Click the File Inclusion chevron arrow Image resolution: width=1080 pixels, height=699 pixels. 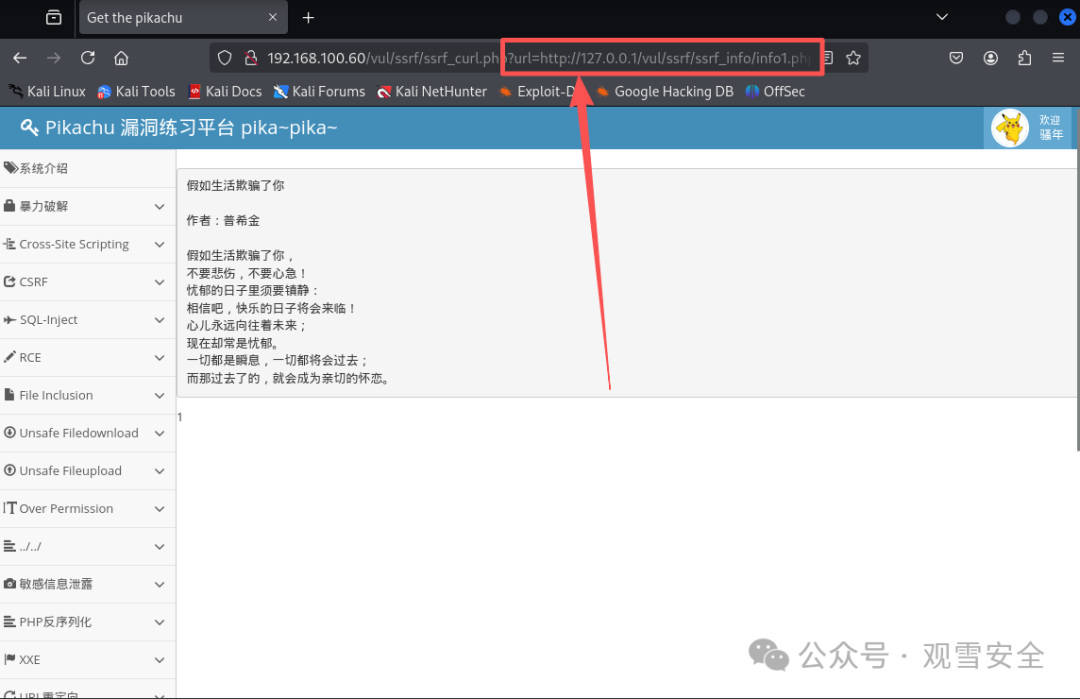160,395
